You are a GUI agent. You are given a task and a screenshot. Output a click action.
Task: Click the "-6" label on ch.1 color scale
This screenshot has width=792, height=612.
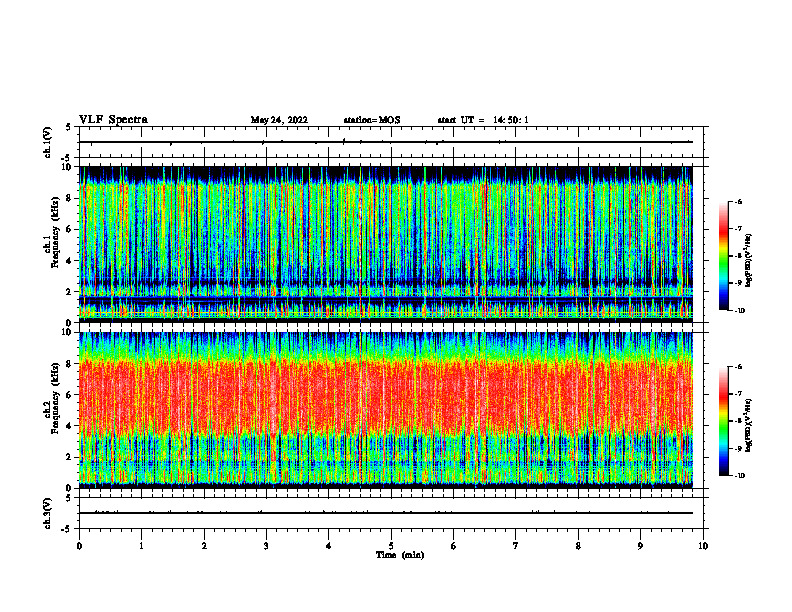(738, 202)
